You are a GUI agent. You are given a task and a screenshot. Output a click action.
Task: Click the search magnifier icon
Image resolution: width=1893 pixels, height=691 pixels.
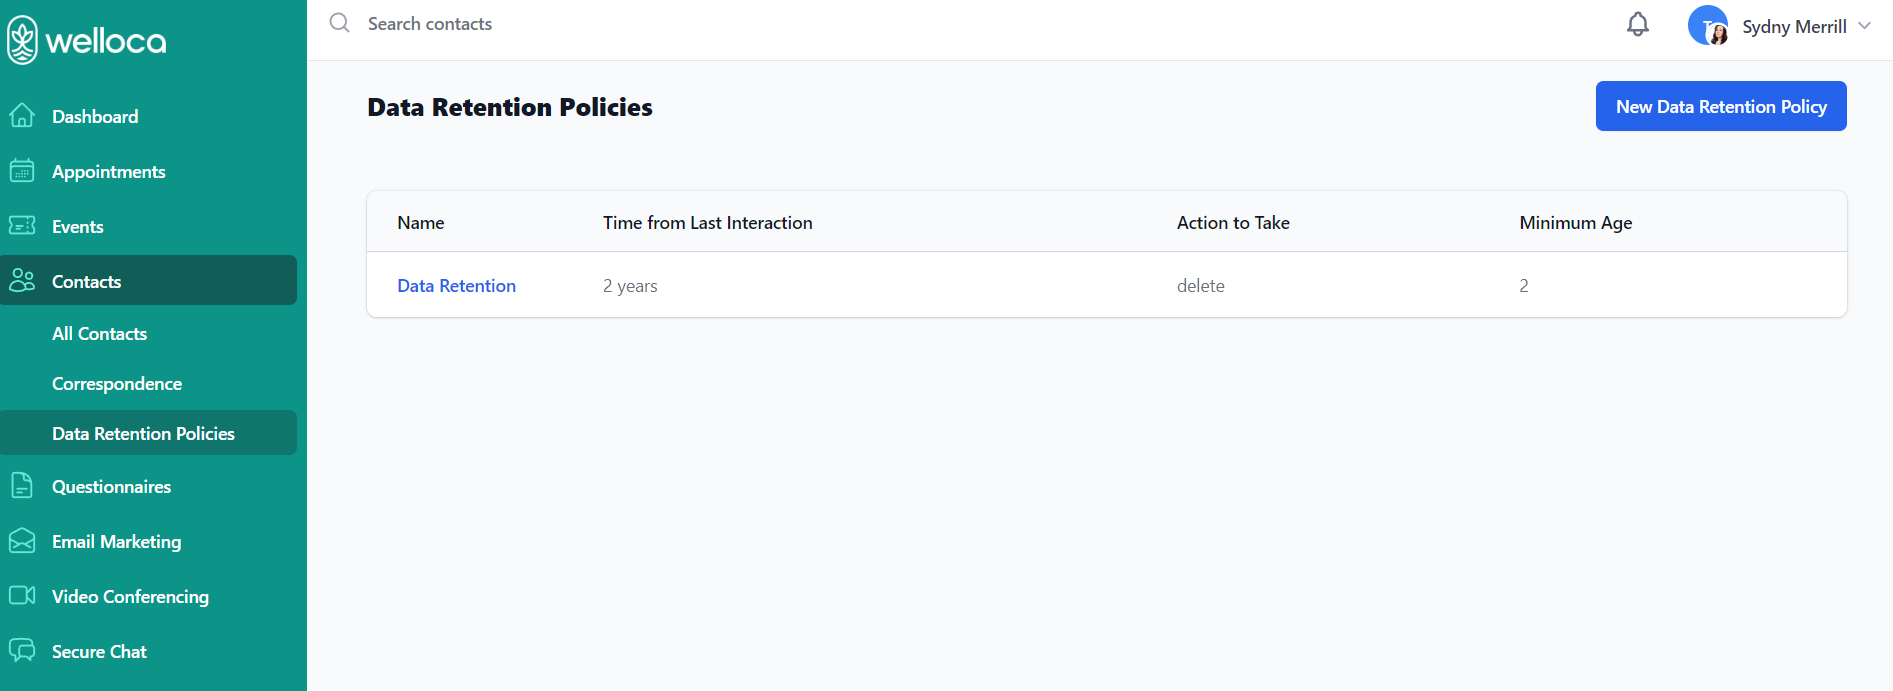point(340,23)
